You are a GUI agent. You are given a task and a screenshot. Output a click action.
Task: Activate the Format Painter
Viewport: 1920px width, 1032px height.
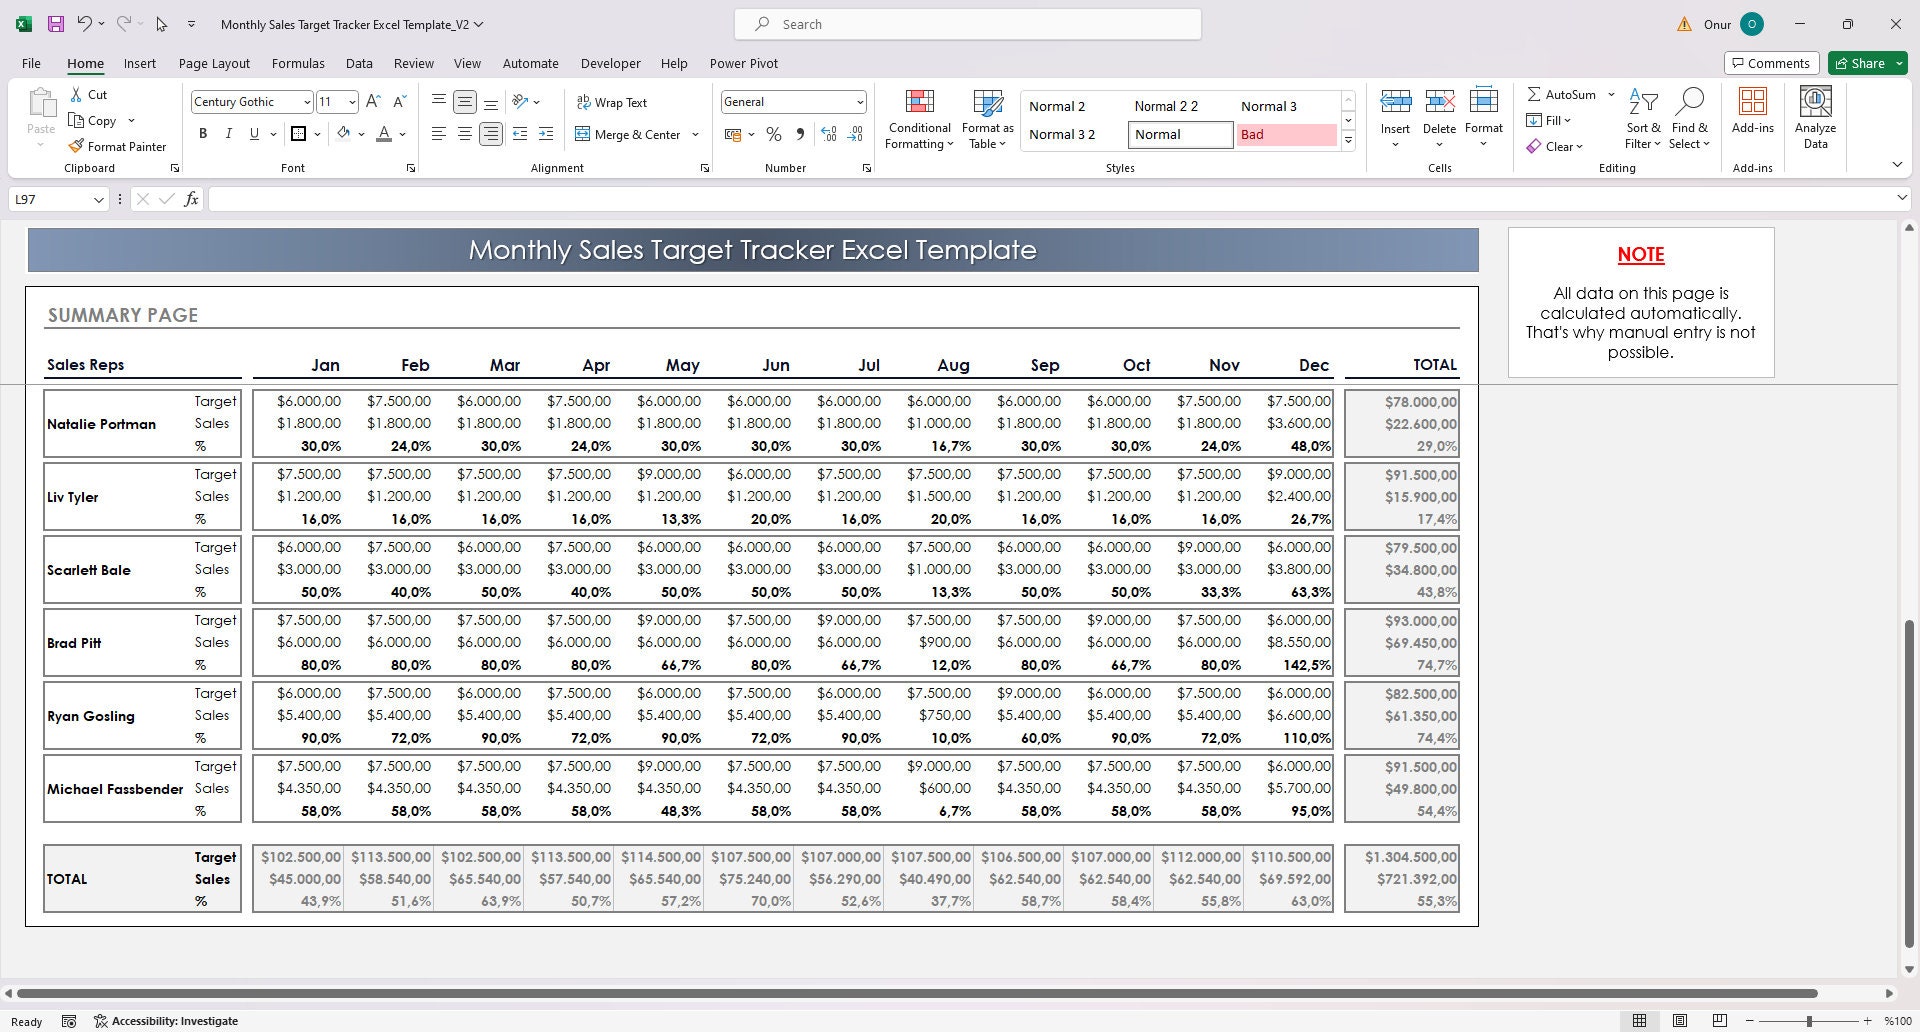click(117, 146)
